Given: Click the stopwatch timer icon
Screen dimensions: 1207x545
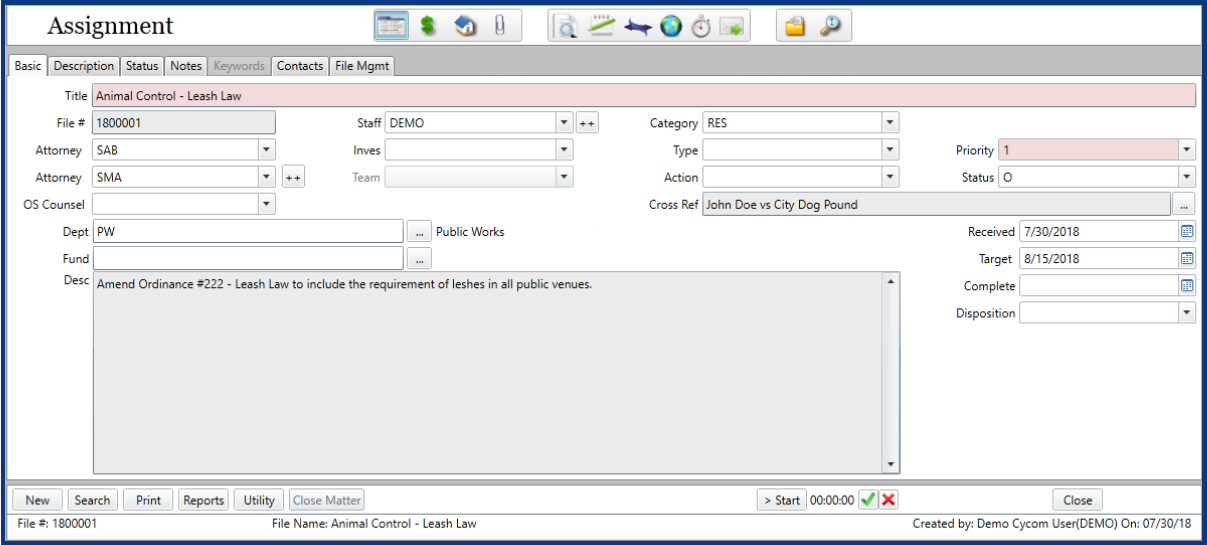Looking at the screenshot, I should coord(701,27).
